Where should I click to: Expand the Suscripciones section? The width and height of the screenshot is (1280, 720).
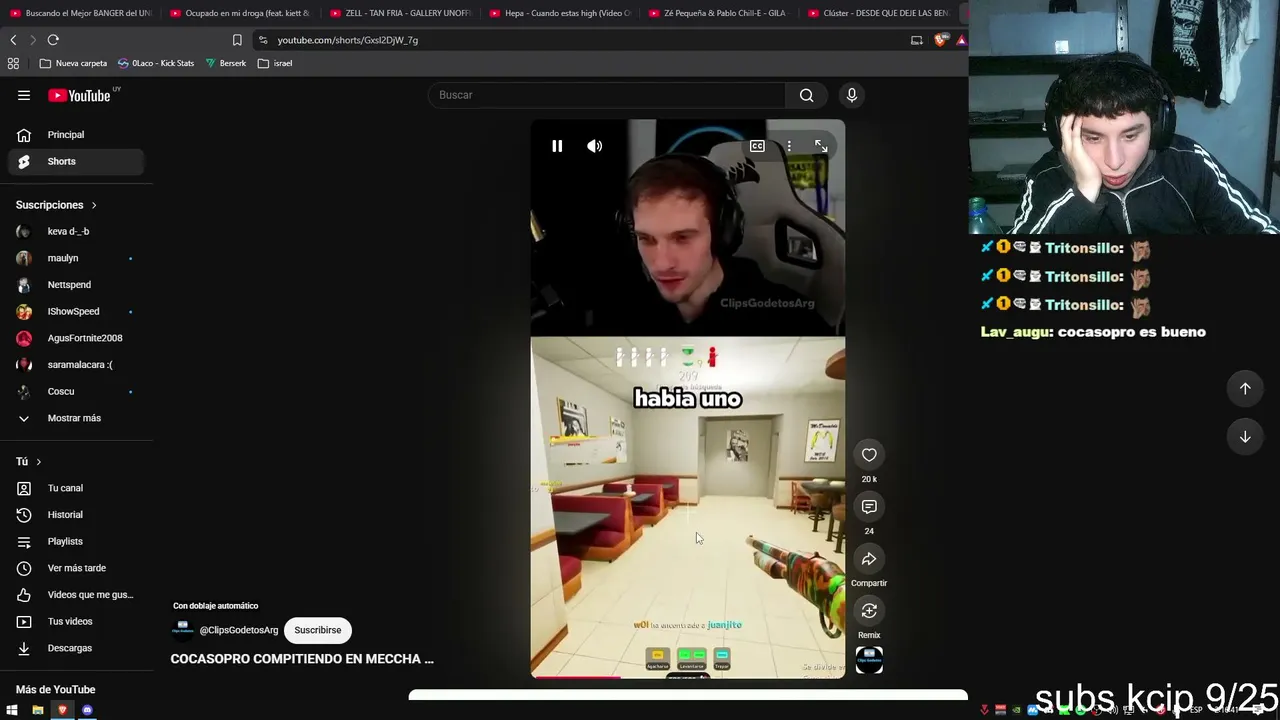(57, 205)
